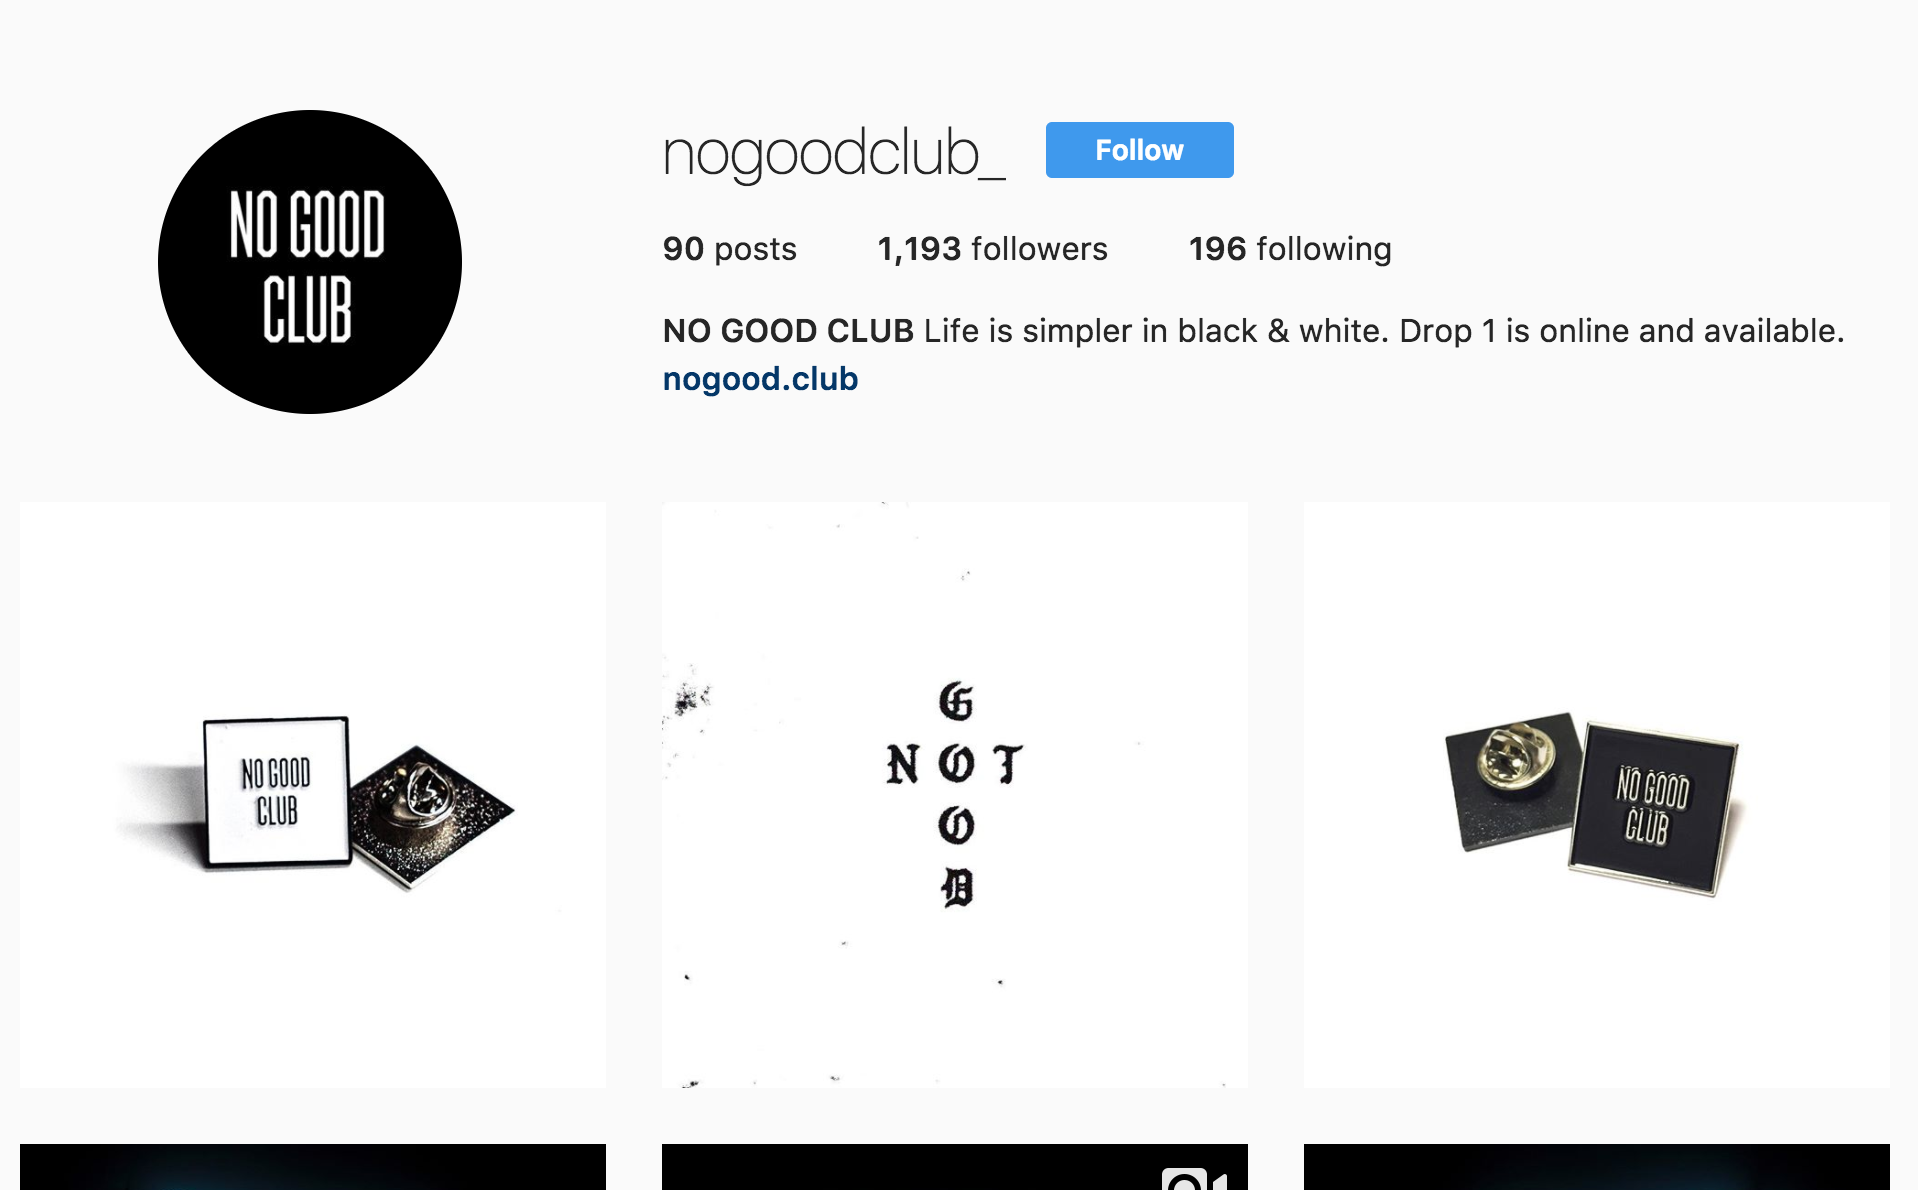Open the dark post in the second row, right
Screen dimensions: 1918x1190
point(1597,1167)
